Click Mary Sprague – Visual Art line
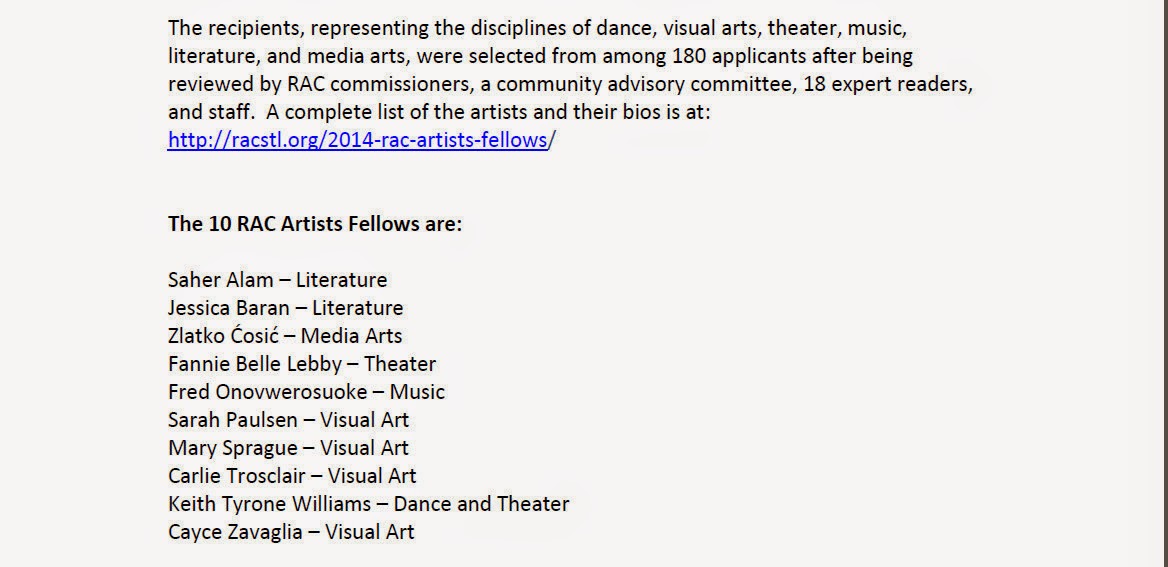This screenshot has height=567, width=1168. [288, 448]
